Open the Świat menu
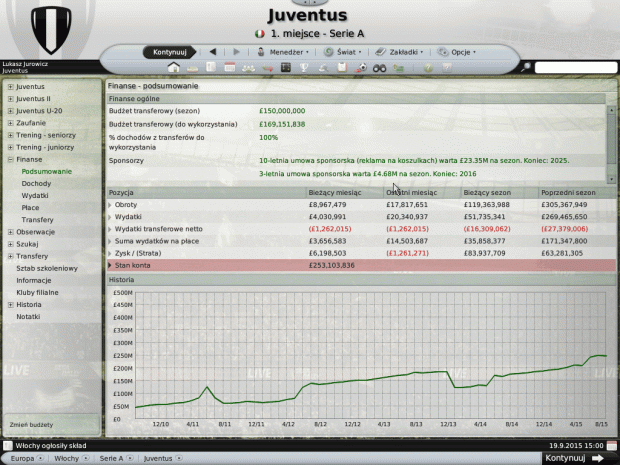620x465 pixels. tap(342, 52)
